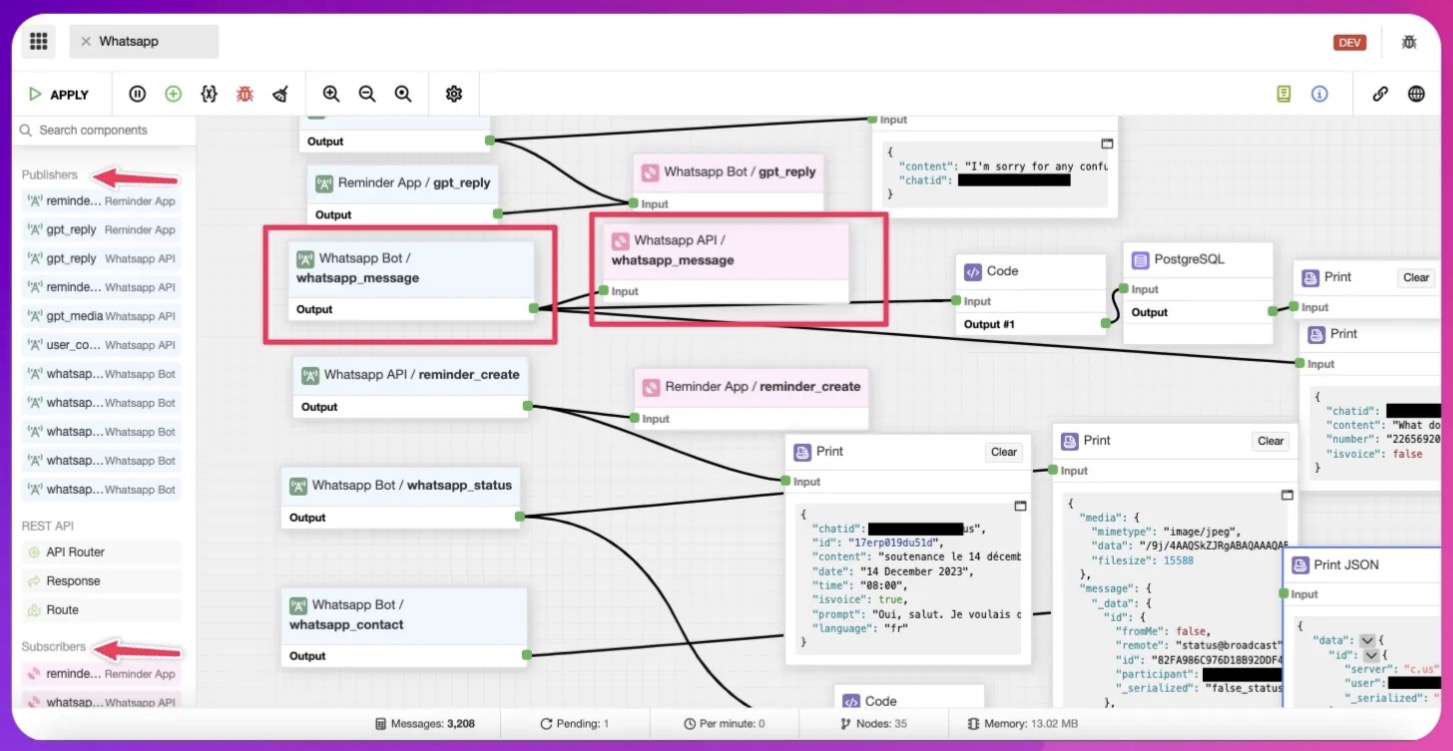Click output port of Whatsapp Bot / whatsapp_contact
This screenshot has height=751, width=1453.
[526, 656]
